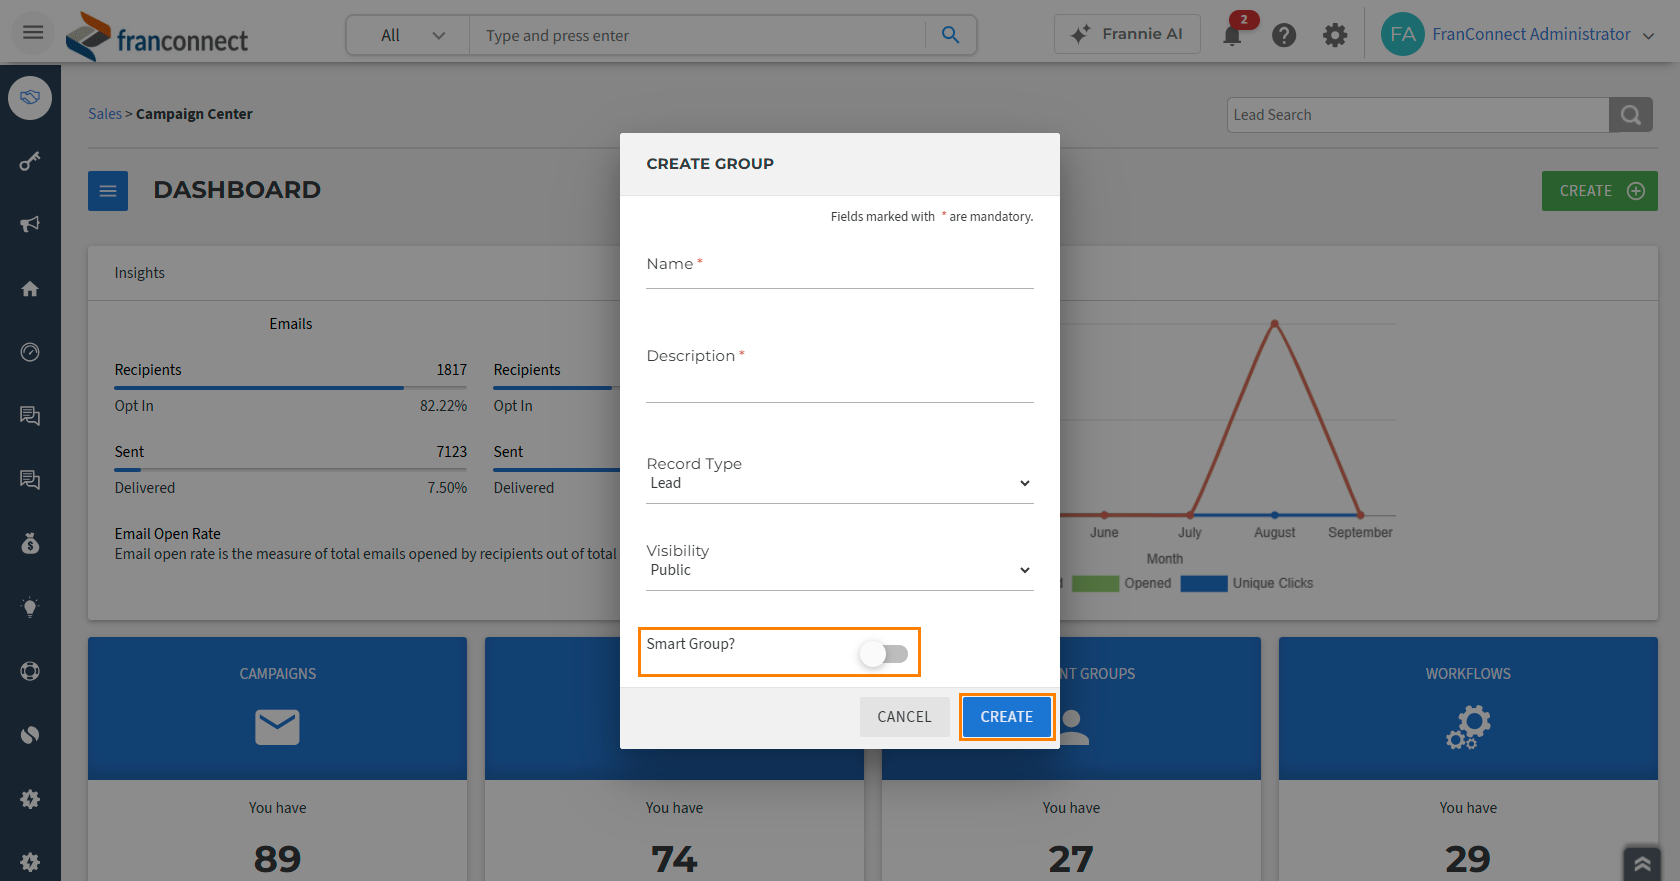Click the Lead Search magnifier button
Image resolution: width=1680 pixels, height=881 pixels.
1630,115
